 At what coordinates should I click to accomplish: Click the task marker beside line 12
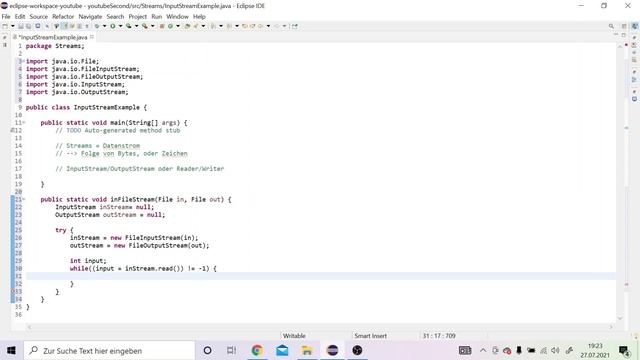click(x=13, y=130)
